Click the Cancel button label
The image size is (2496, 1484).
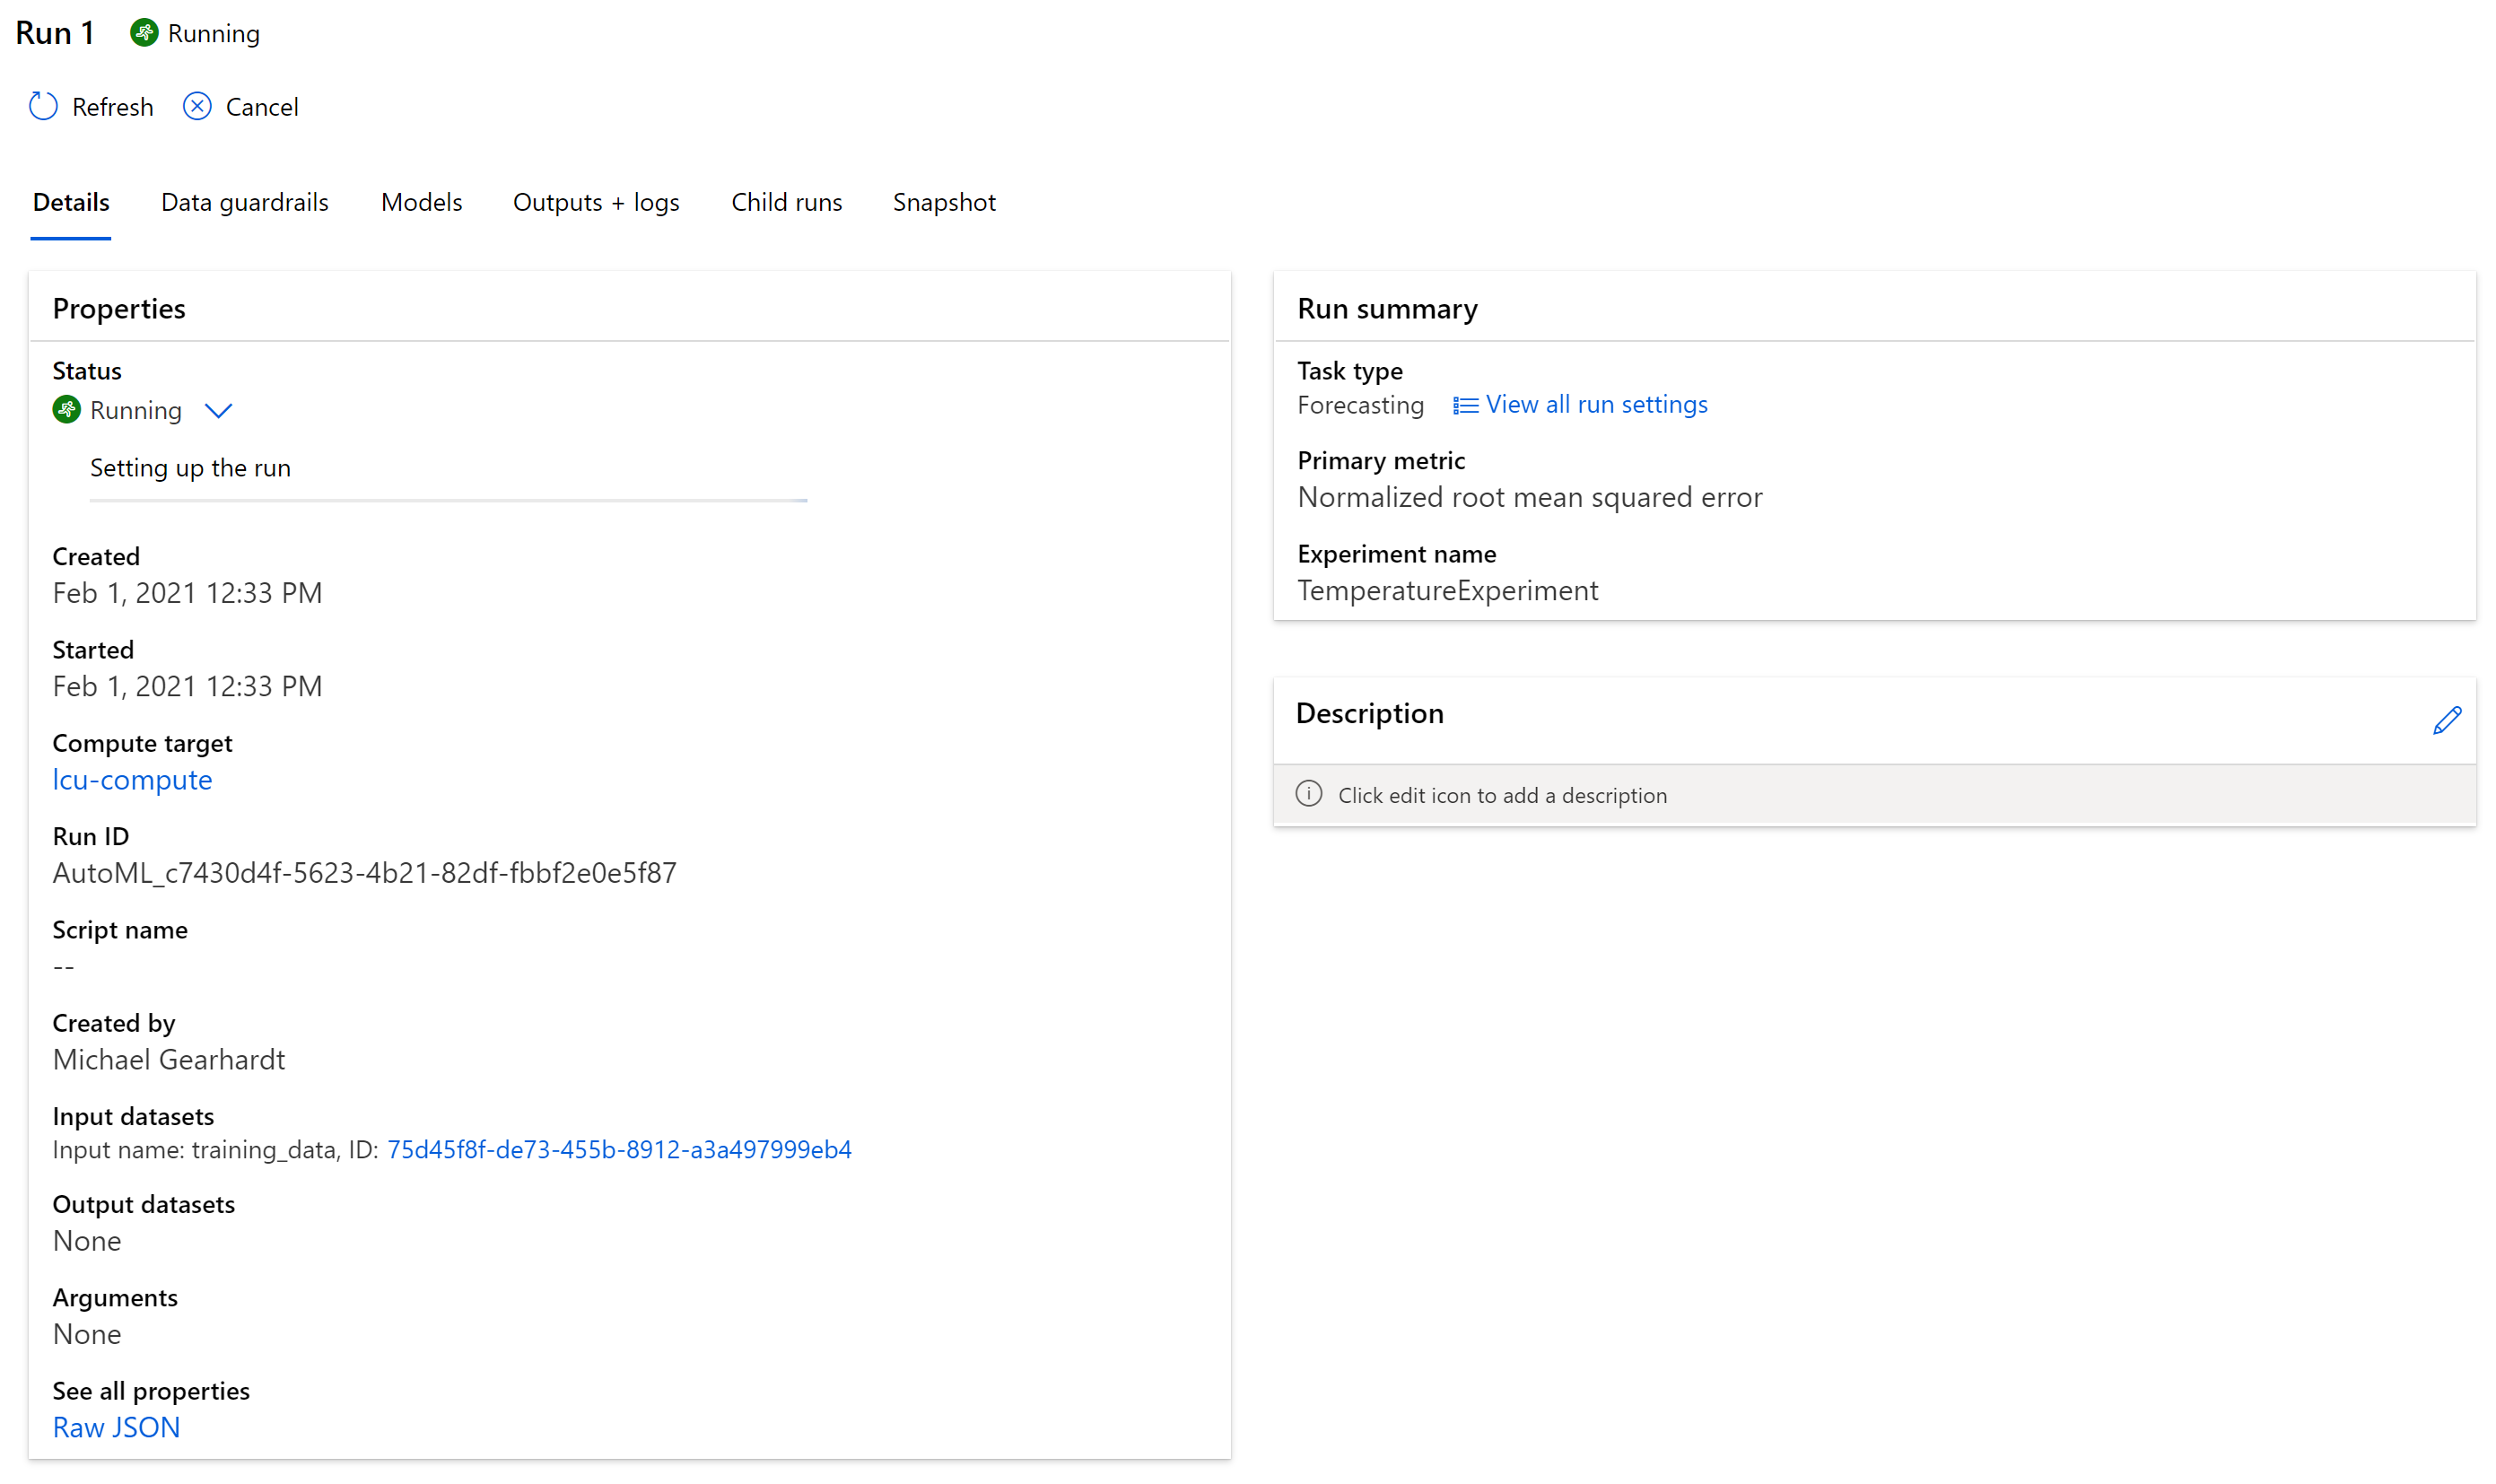click(x=262, y=107)
